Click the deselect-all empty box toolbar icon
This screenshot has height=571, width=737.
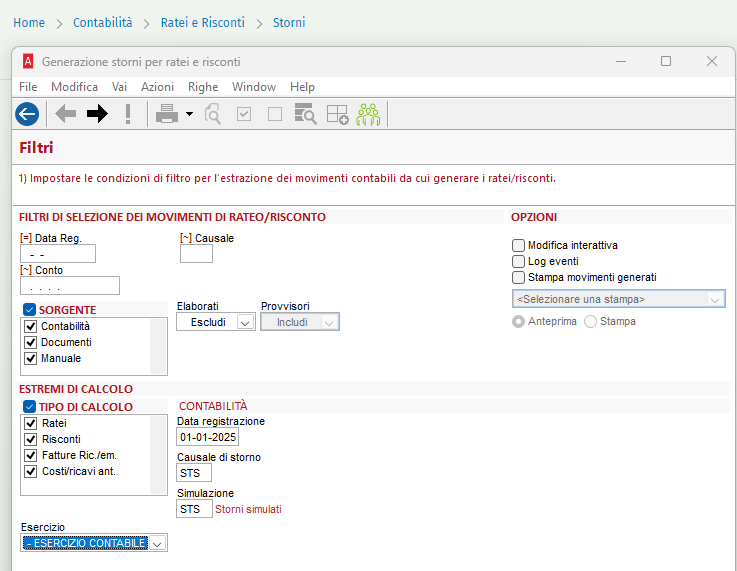coord(275,114)
